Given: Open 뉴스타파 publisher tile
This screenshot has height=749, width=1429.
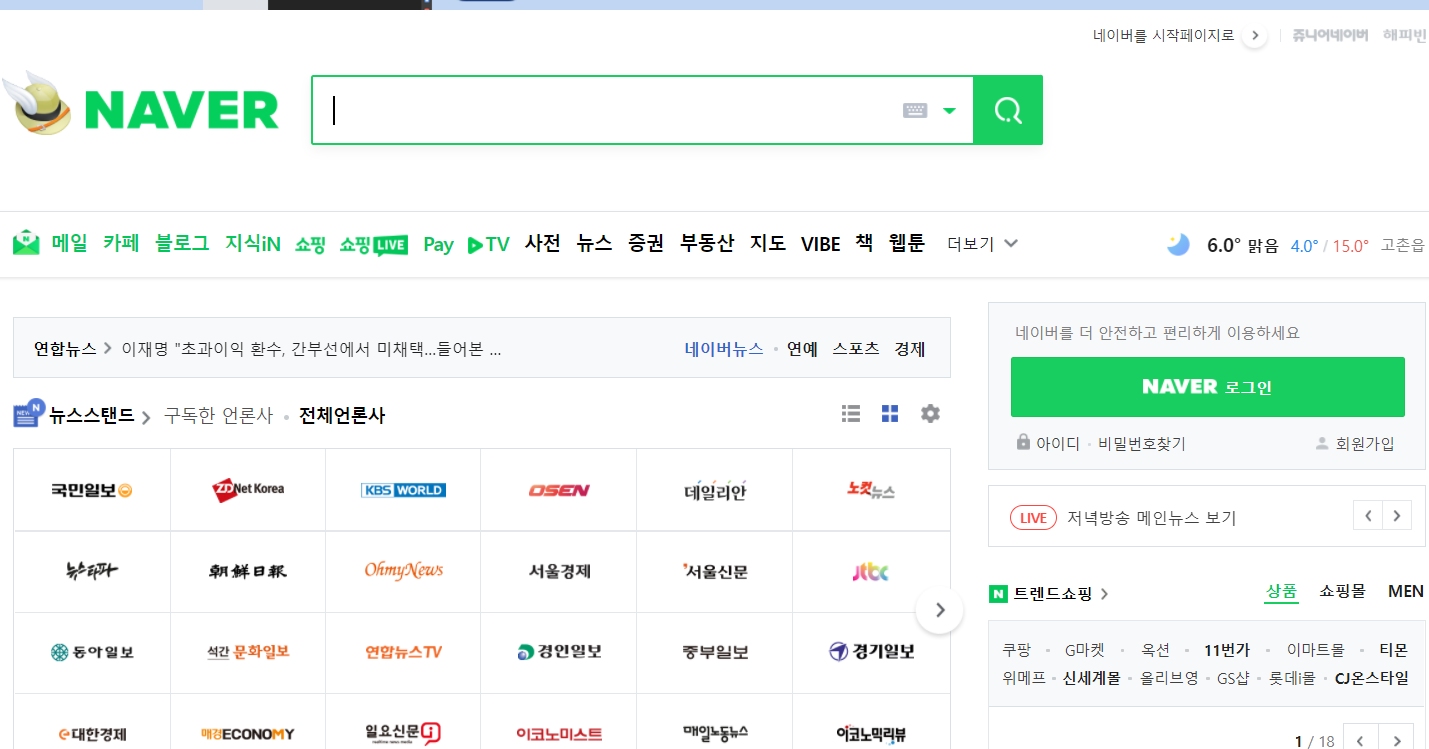Looking at the screenshot, I should coord(92,571).
